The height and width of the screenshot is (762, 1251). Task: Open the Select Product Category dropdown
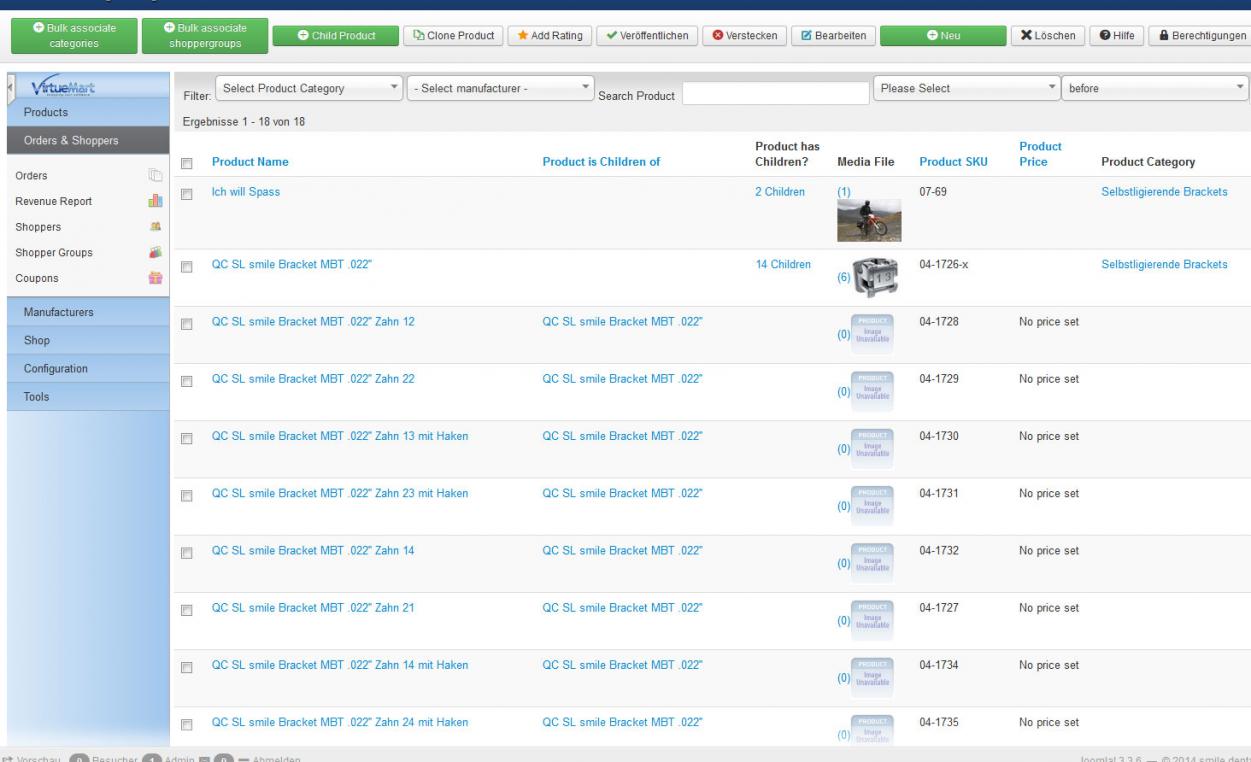click(310, 89)
